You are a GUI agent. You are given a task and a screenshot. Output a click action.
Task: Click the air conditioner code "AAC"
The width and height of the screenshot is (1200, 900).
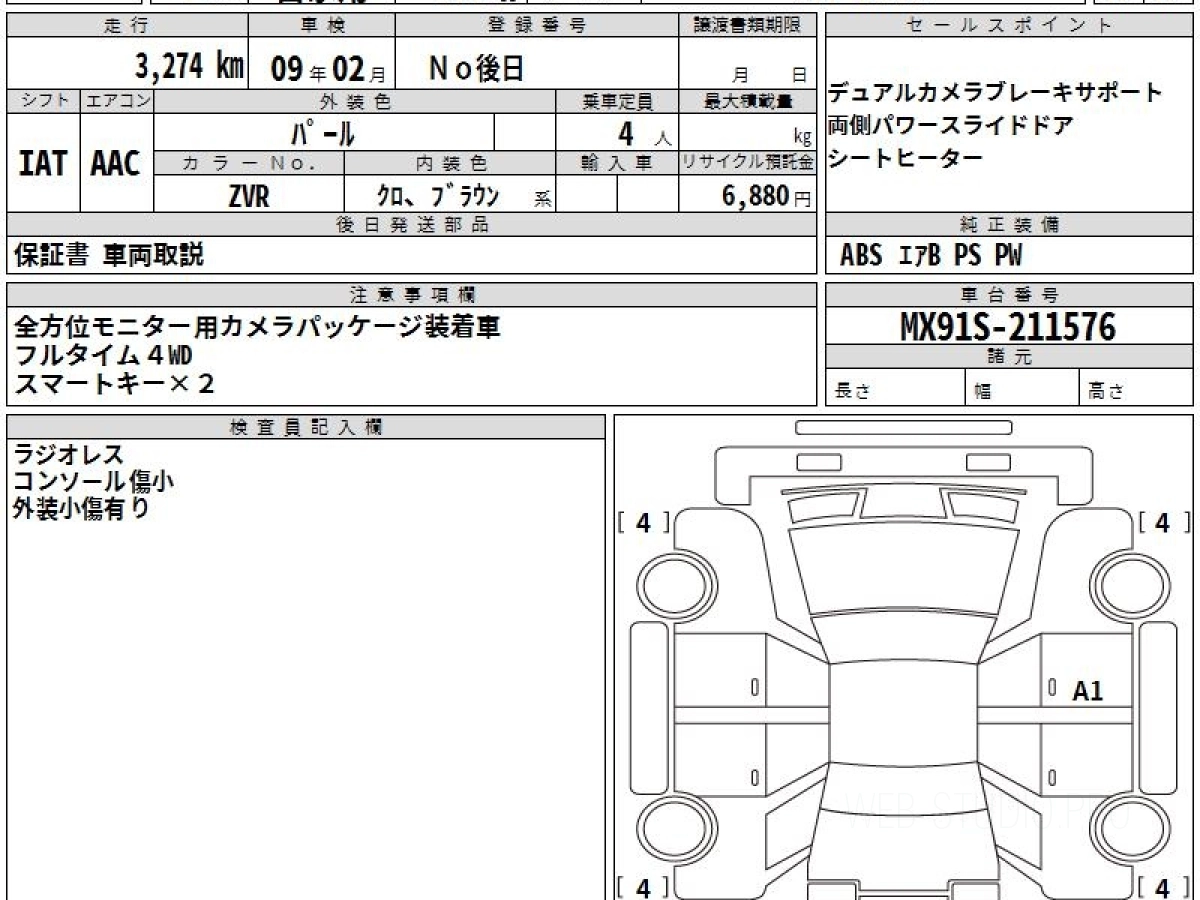(116, 164)
